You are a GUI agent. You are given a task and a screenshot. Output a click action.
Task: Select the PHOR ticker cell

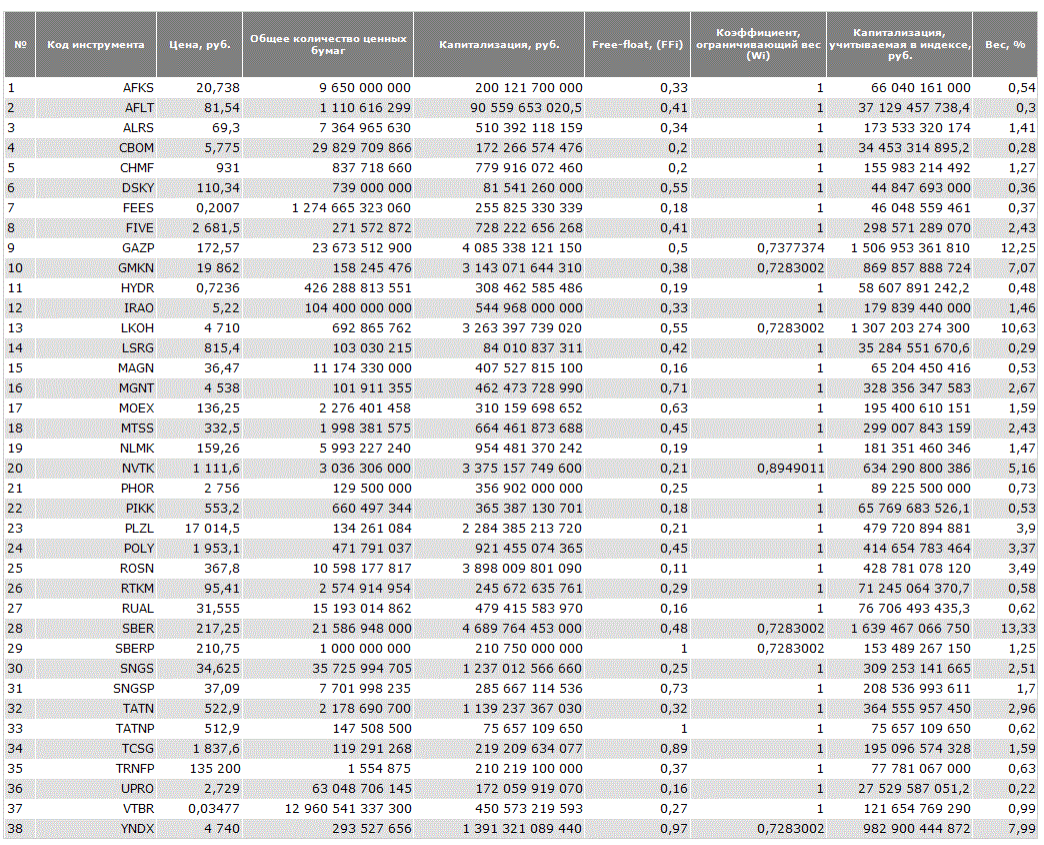point(96,488)
